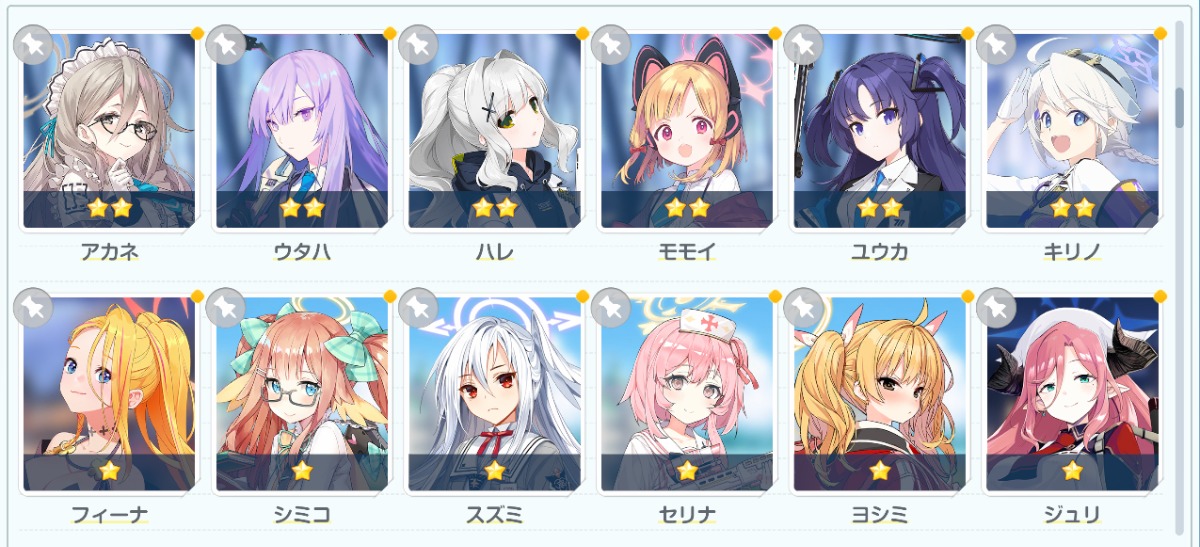Viewport: 1200px width, 547px height.
Task: Toggle the pin icon on アカネ's card
Action: tap(33, 45)
